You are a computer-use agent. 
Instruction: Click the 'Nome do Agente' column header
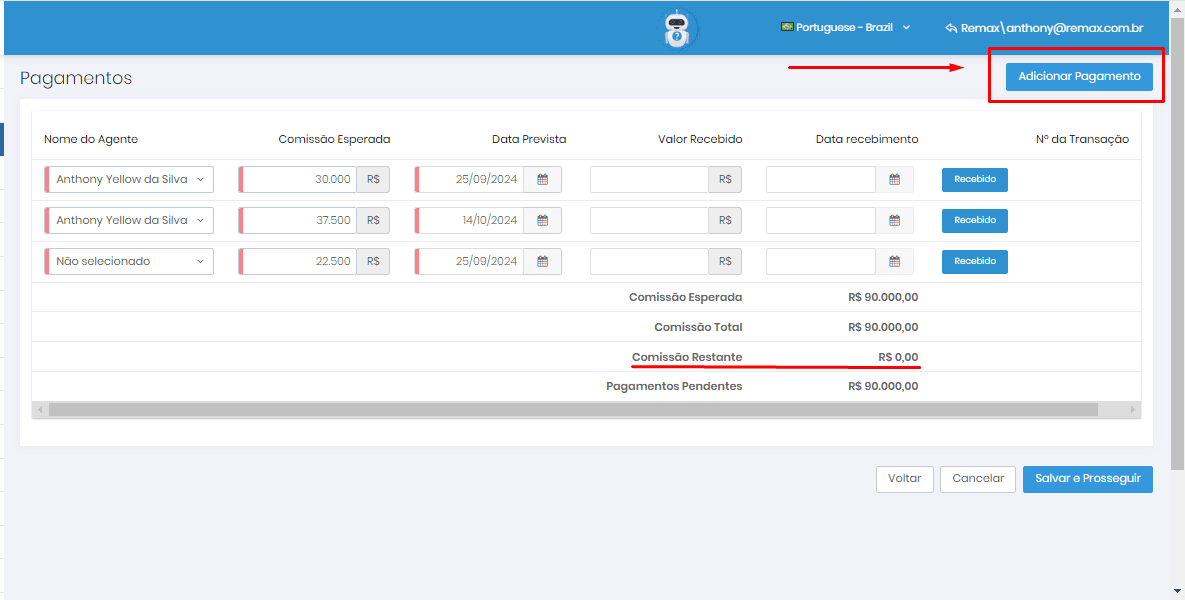(91, 139)
